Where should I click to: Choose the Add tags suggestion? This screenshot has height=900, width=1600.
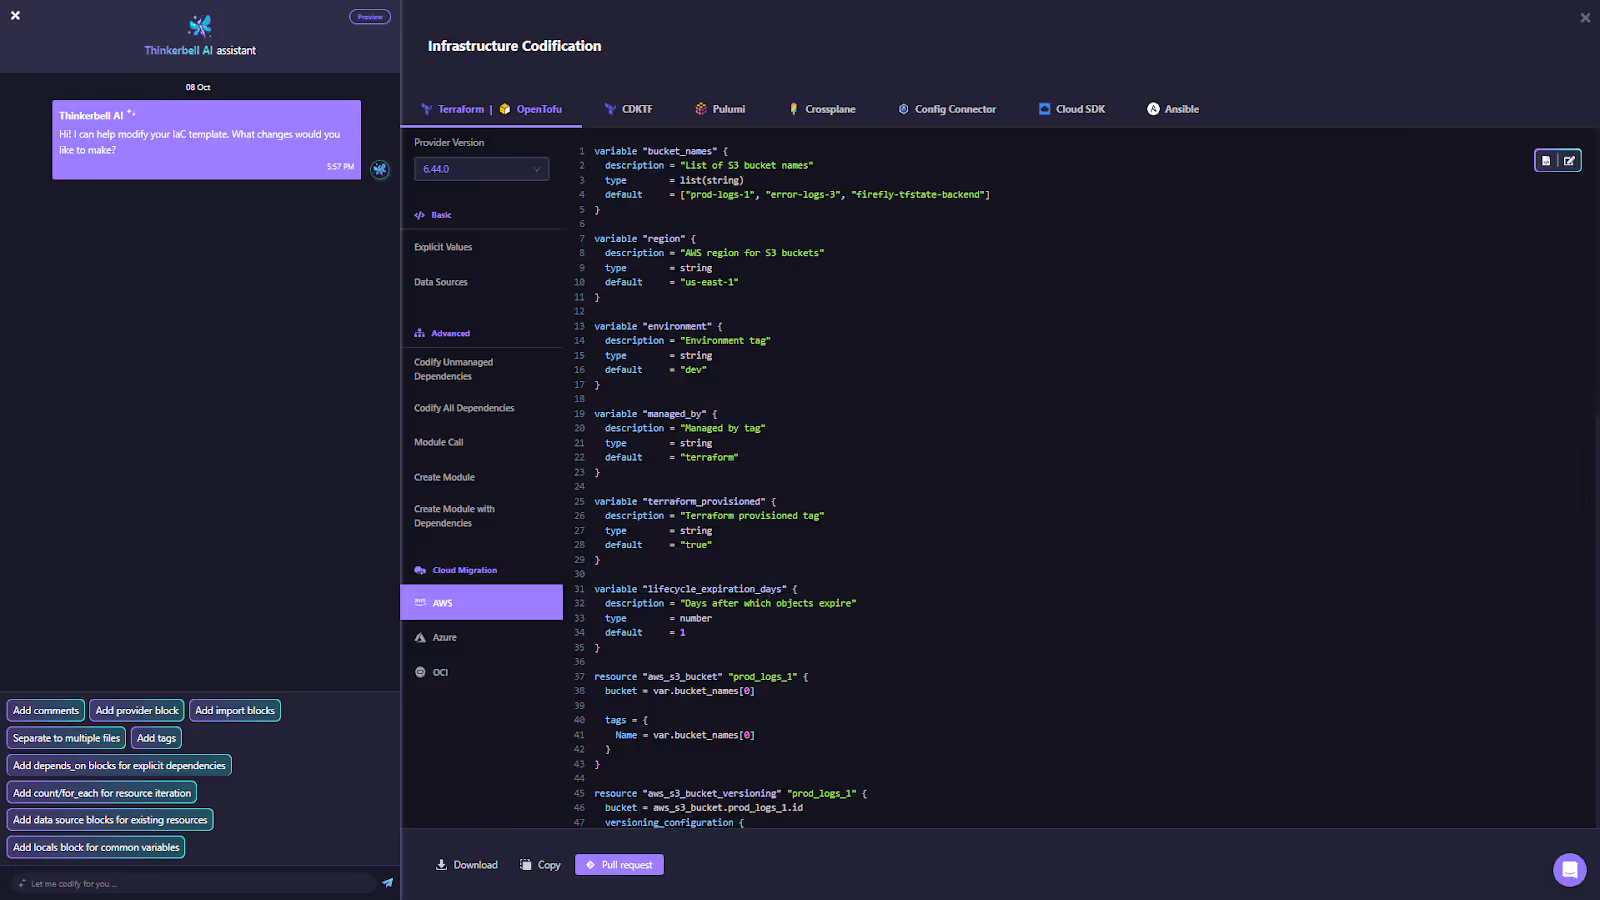pyautogui.click(x=156, y=738)
